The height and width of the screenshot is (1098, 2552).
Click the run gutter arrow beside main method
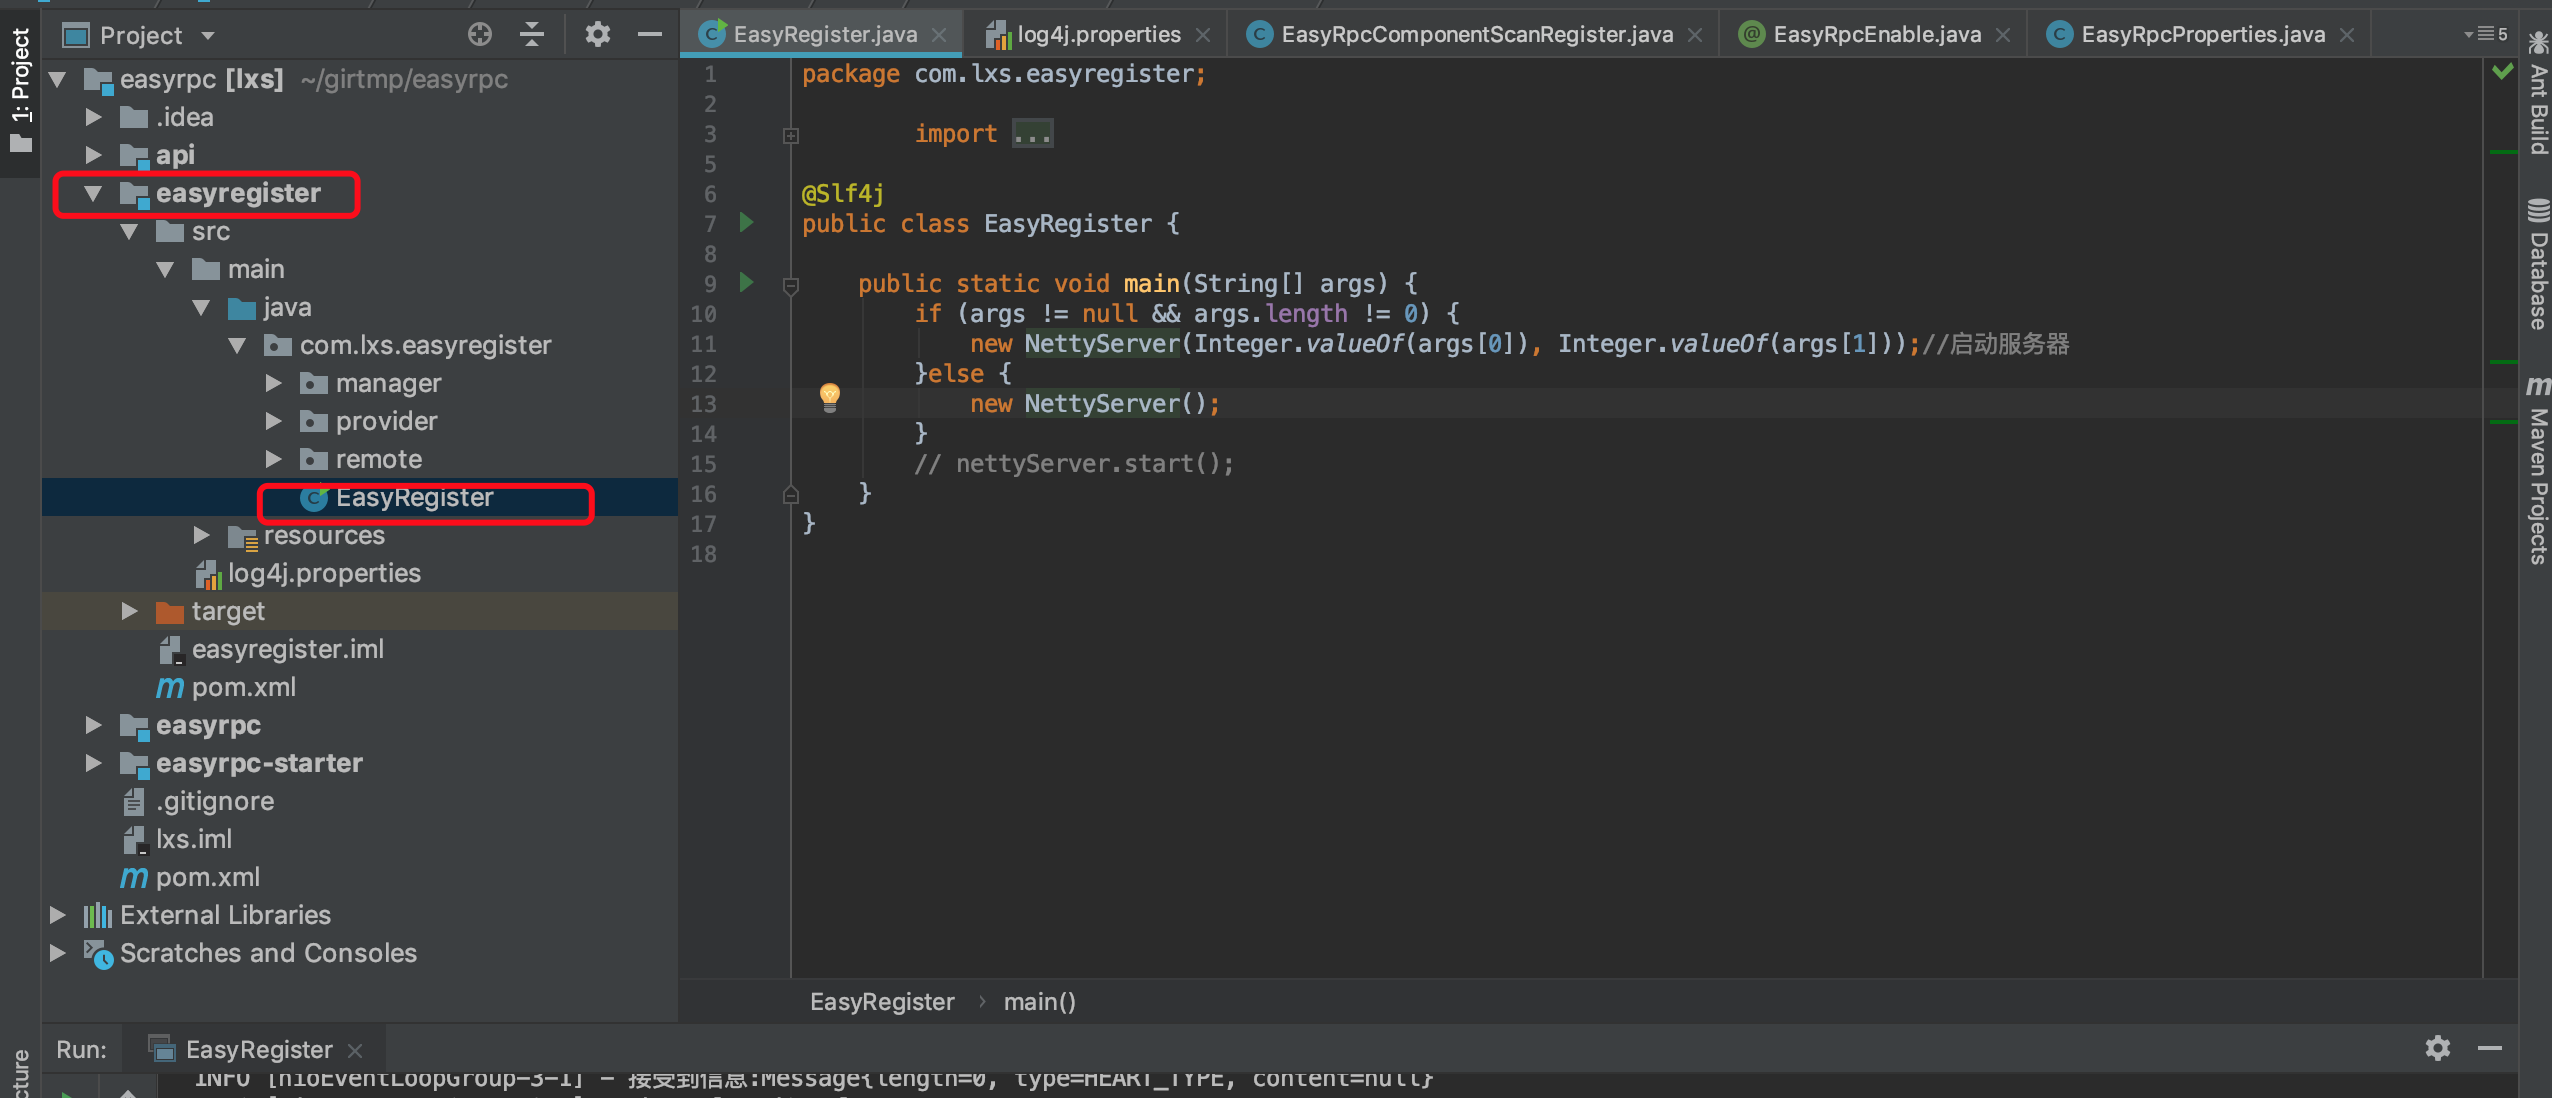[746, 283]
